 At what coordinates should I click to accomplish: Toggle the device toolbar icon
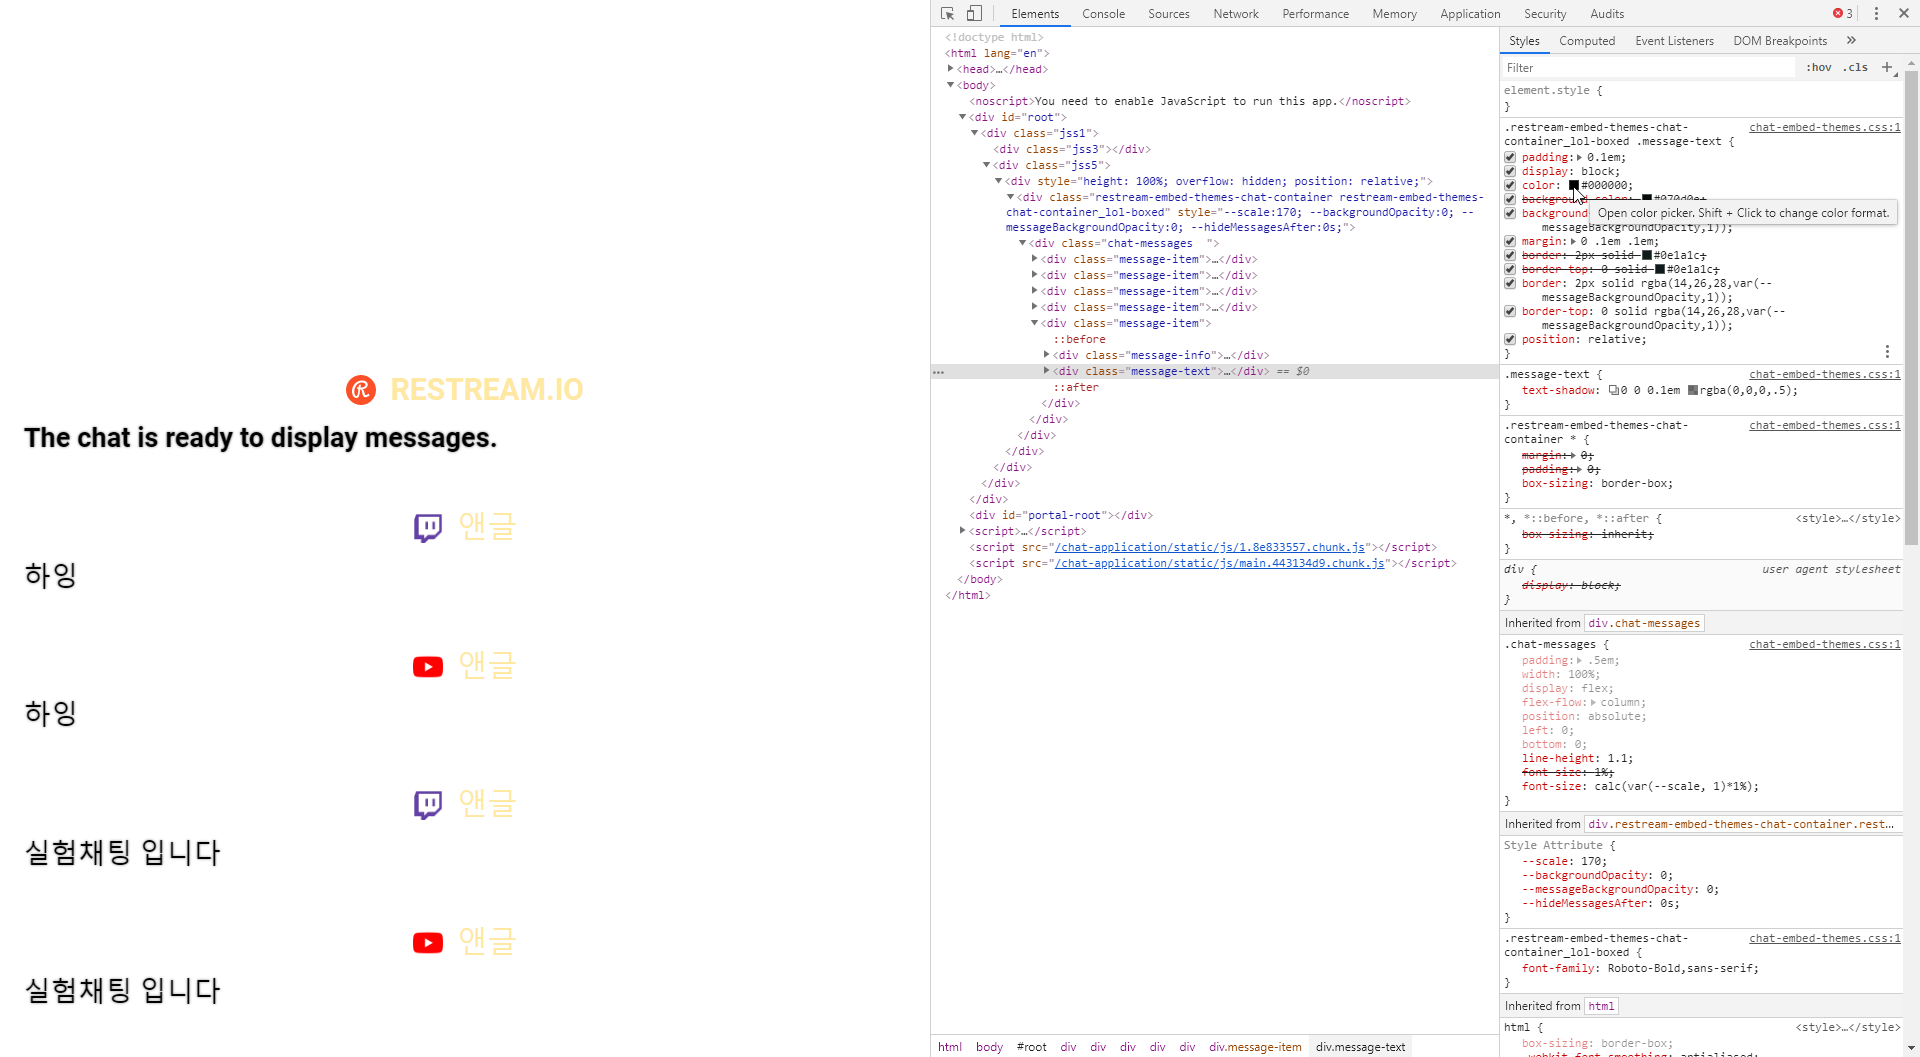974,13
